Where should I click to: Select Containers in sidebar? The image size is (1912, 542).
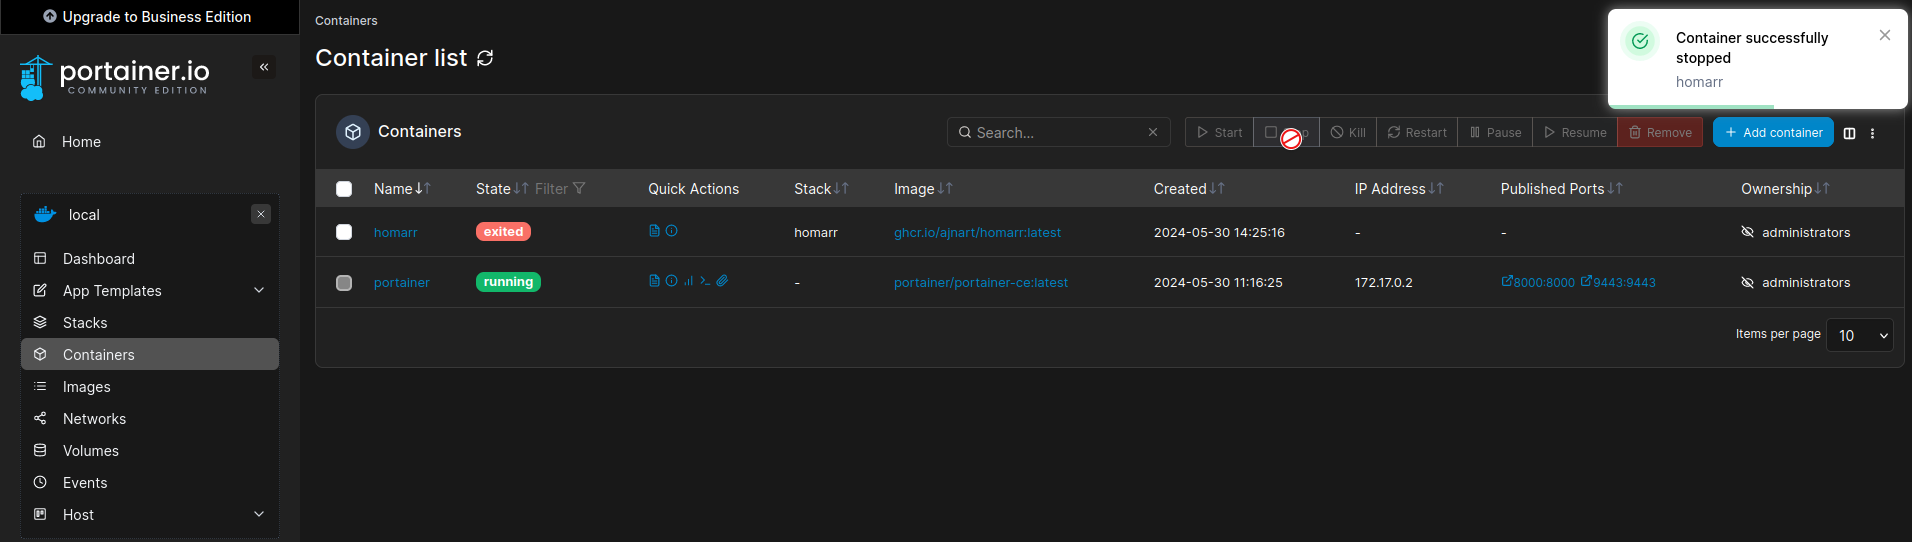tap(150, 354)
